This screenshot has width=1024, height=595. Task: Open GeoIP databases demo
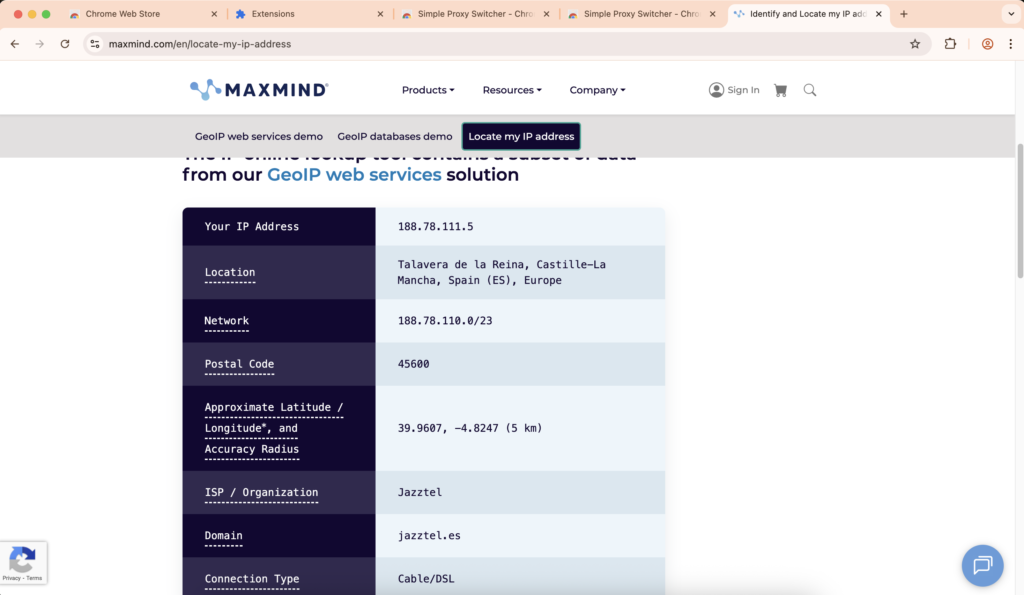(x=395, y=136)
